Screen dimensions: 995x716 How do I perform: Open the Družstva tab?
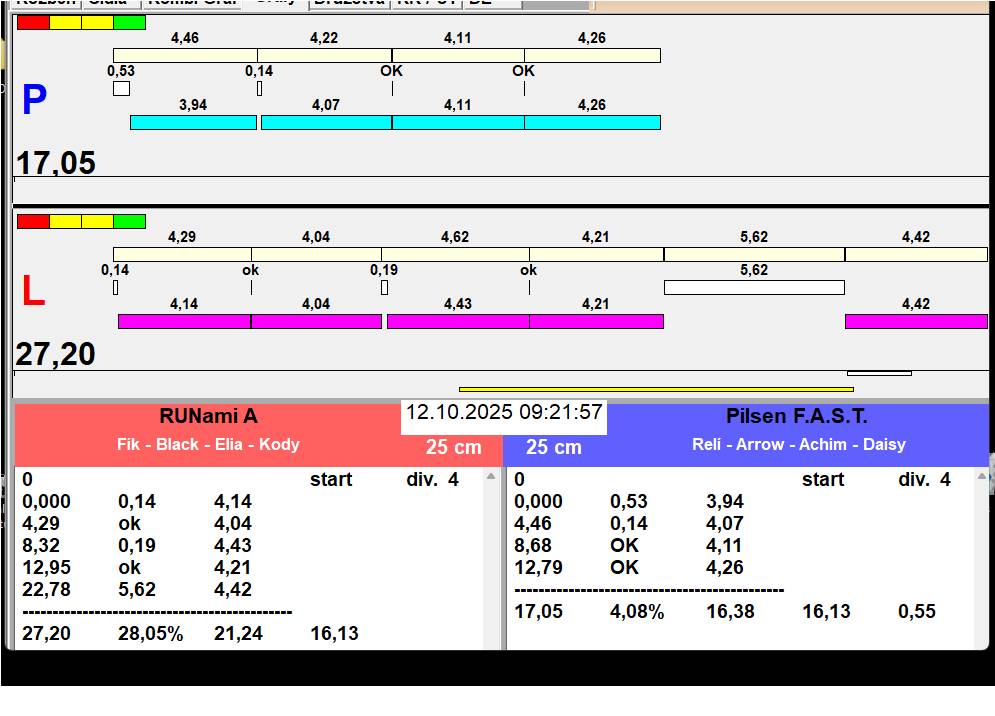click(348, 3)
